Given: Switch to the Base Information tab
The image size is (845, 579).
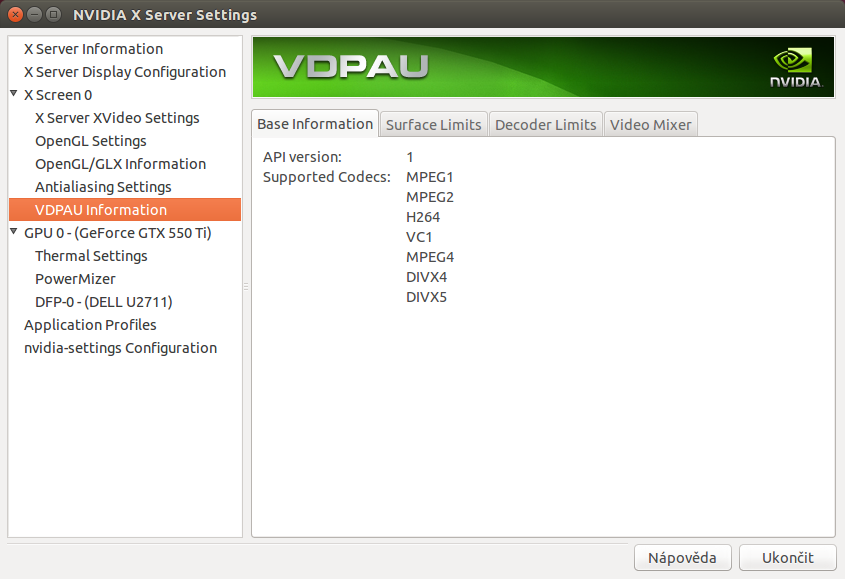Looking at the screenshot, I should [315, 124].
